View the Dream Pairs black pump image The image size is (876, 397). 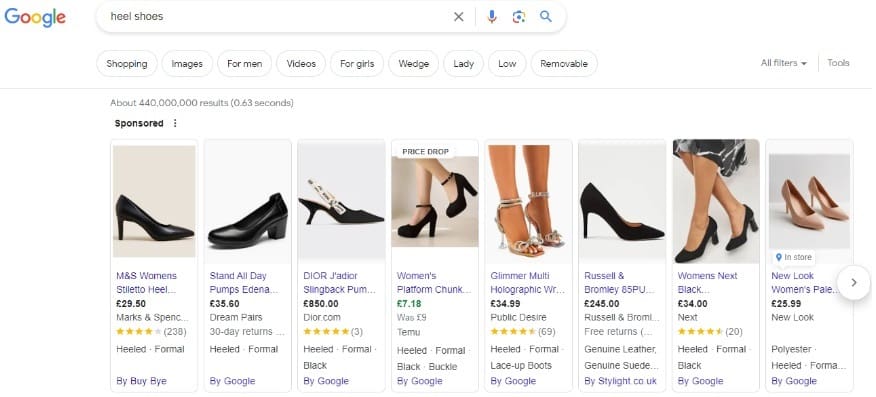247,202
